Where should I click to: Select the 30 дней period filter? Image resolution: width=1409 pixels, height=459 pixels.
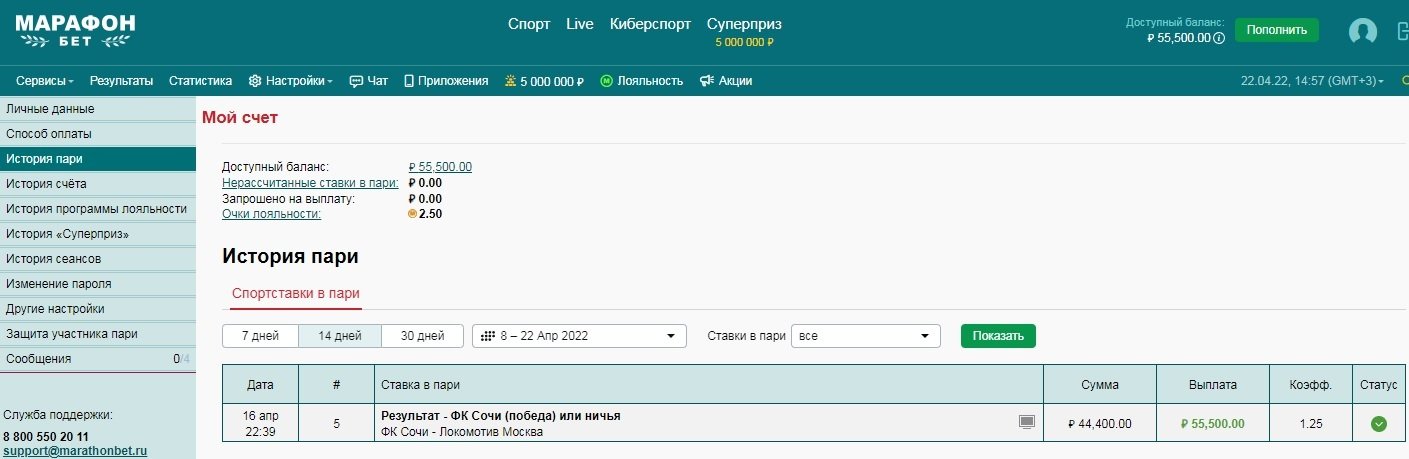tap(422, 336)
